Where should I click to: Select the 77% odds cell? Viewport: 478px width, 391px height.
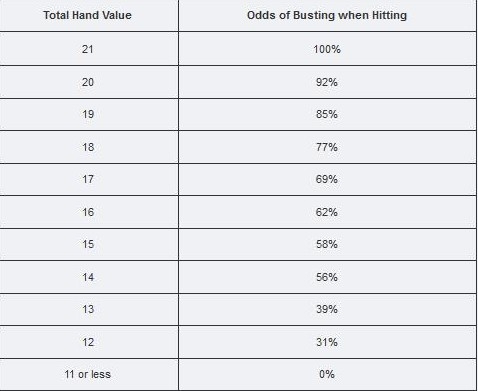pyautogui.click(x=327, y=147)
